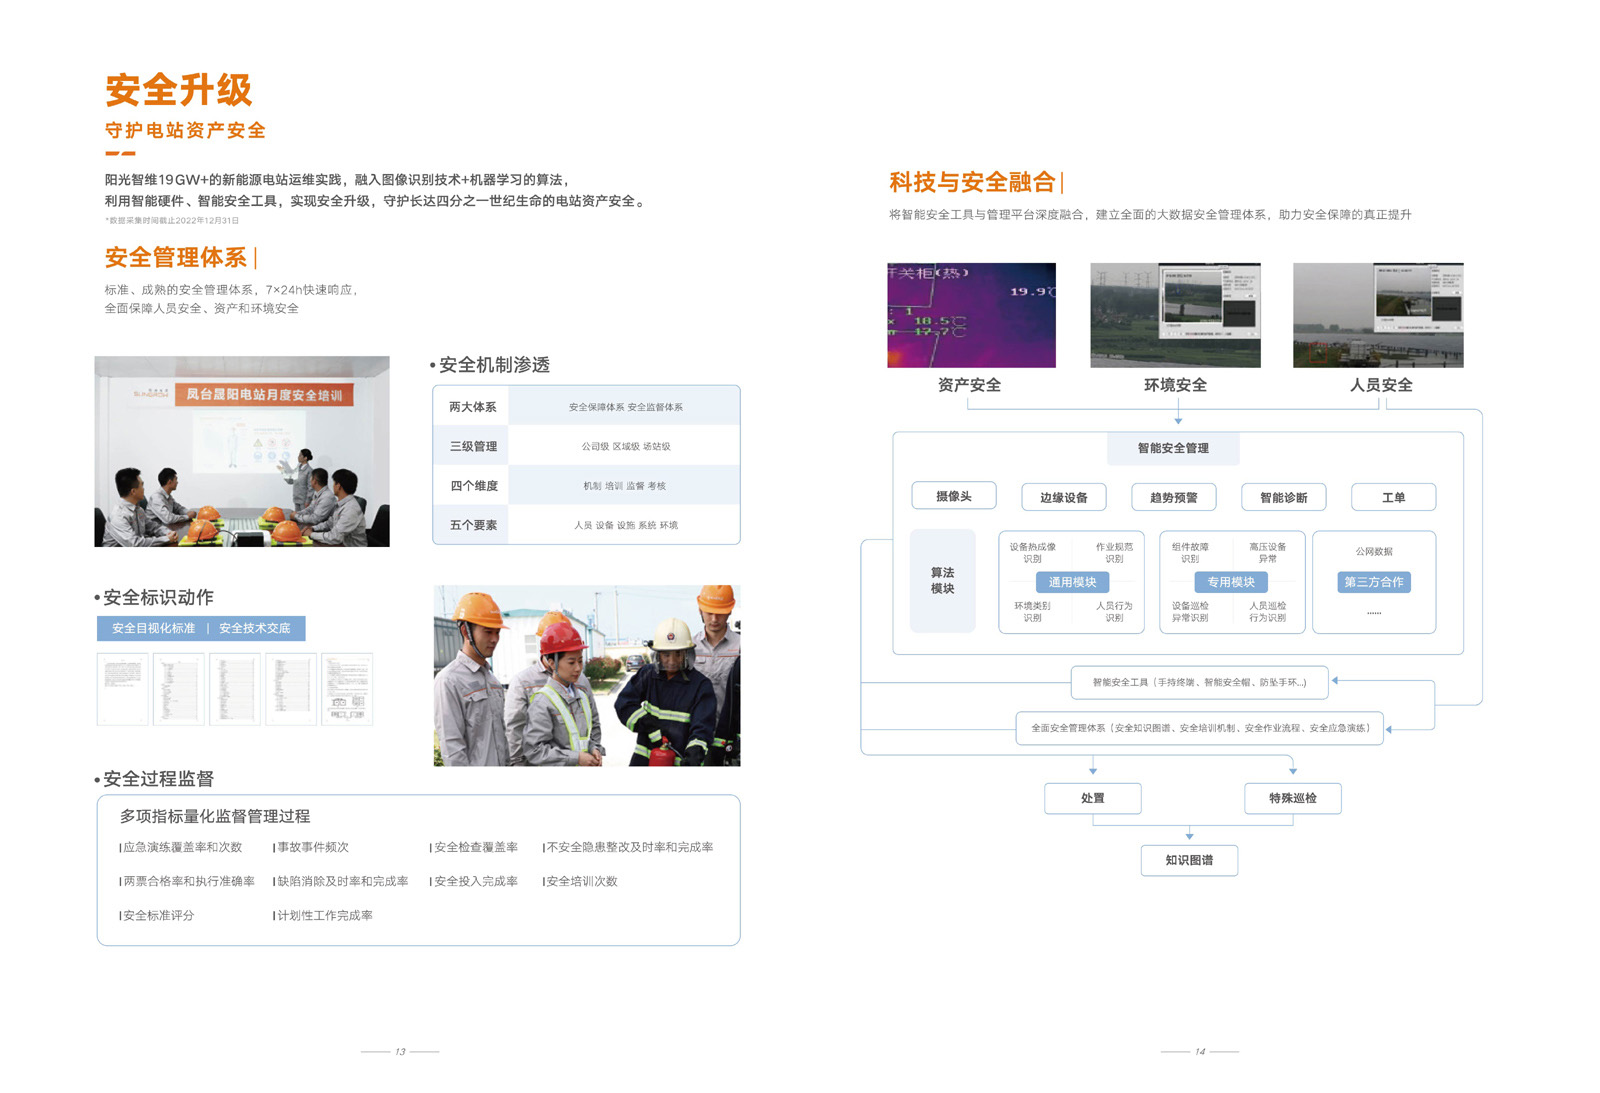Click the 安全升级 main heading
Image resolution: width=1600 pixels, height=1093 pixels.
click(x=178, y=90)
